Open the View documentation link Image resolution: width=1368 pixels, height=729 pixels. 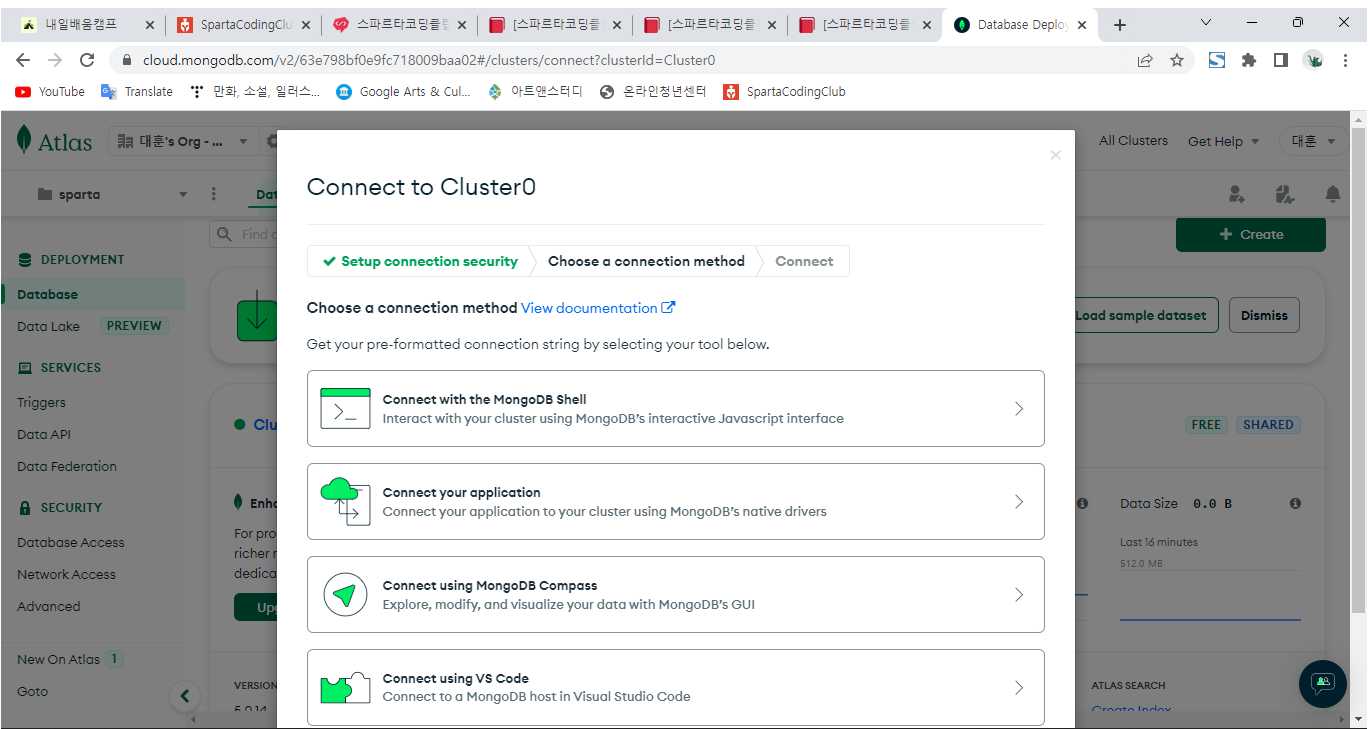(x=598, y=308)
